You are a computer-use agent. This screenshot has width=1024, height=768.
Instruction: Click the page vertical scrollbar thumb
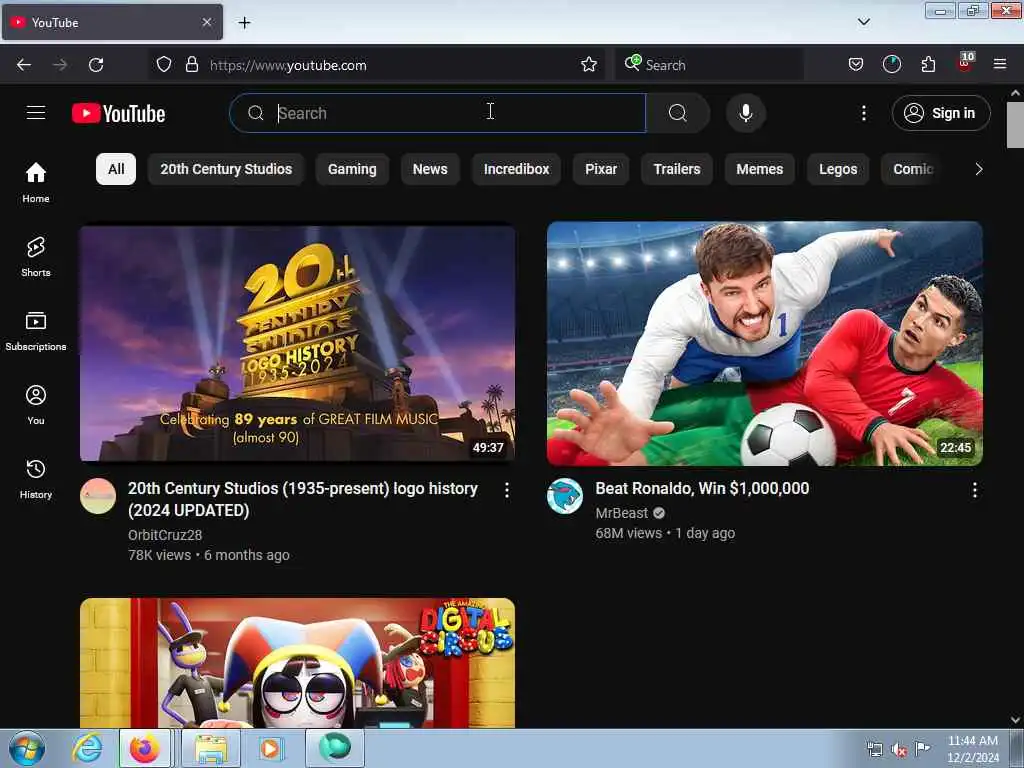tap(1016, 125)
